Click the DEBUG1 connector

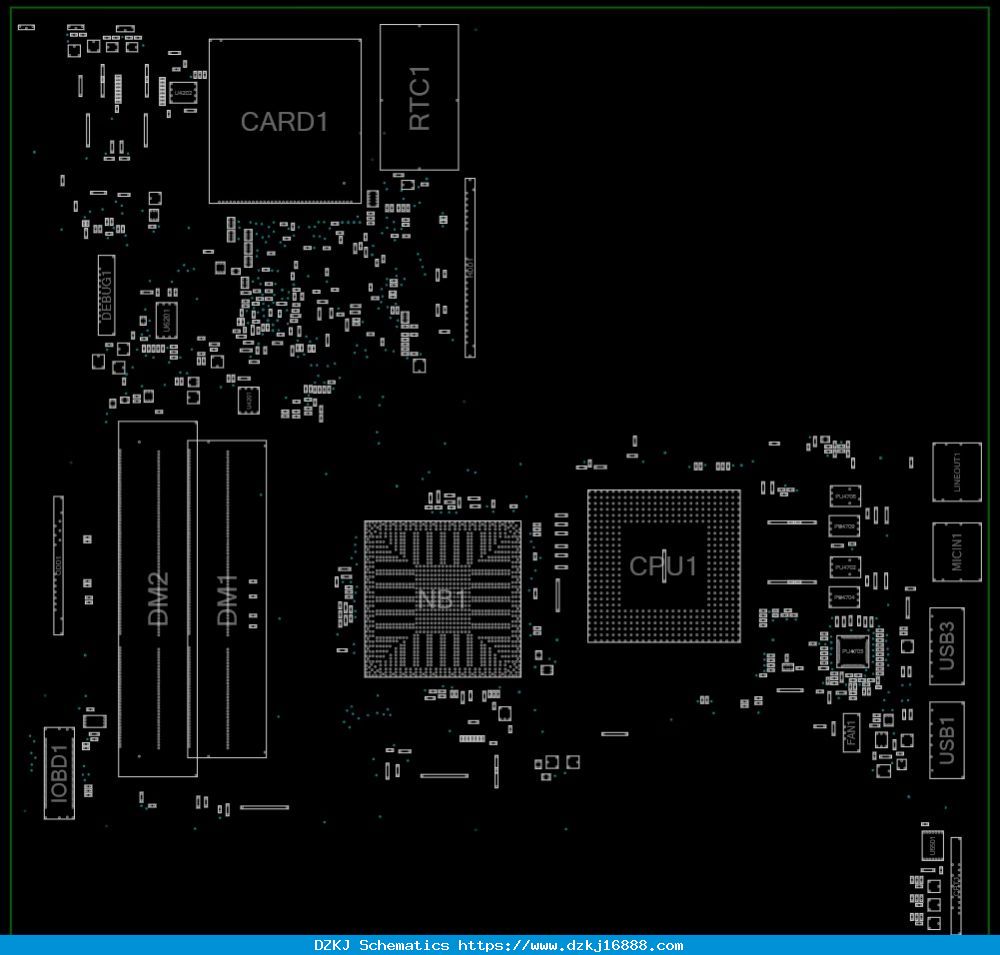click(107, 295)
